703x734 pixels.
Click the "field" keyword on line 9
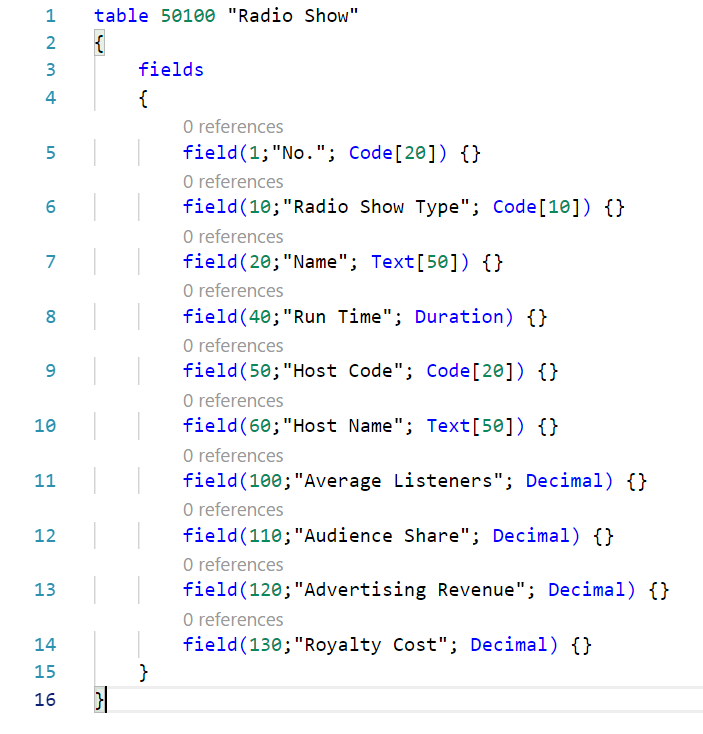[x=210, y=371]
